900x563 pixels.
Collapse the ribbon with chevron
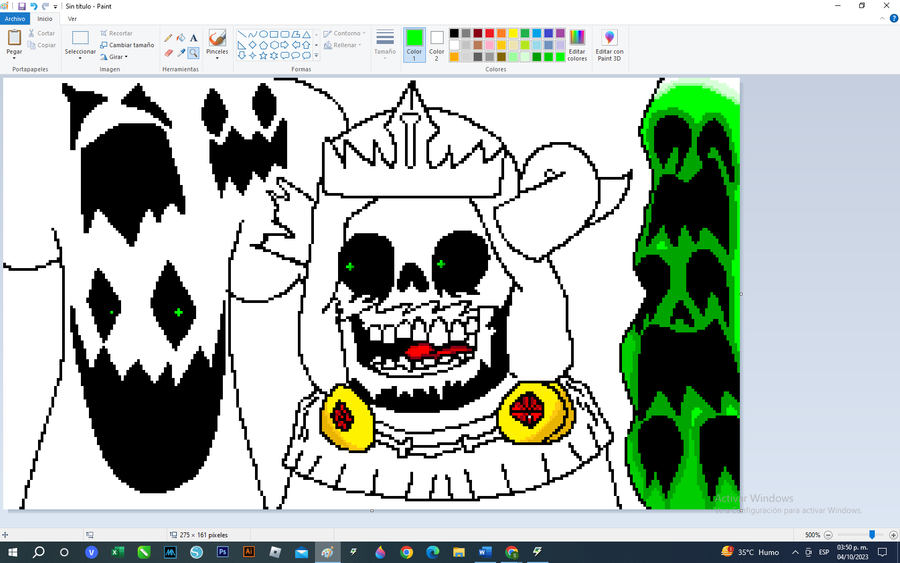pos(882,18)
